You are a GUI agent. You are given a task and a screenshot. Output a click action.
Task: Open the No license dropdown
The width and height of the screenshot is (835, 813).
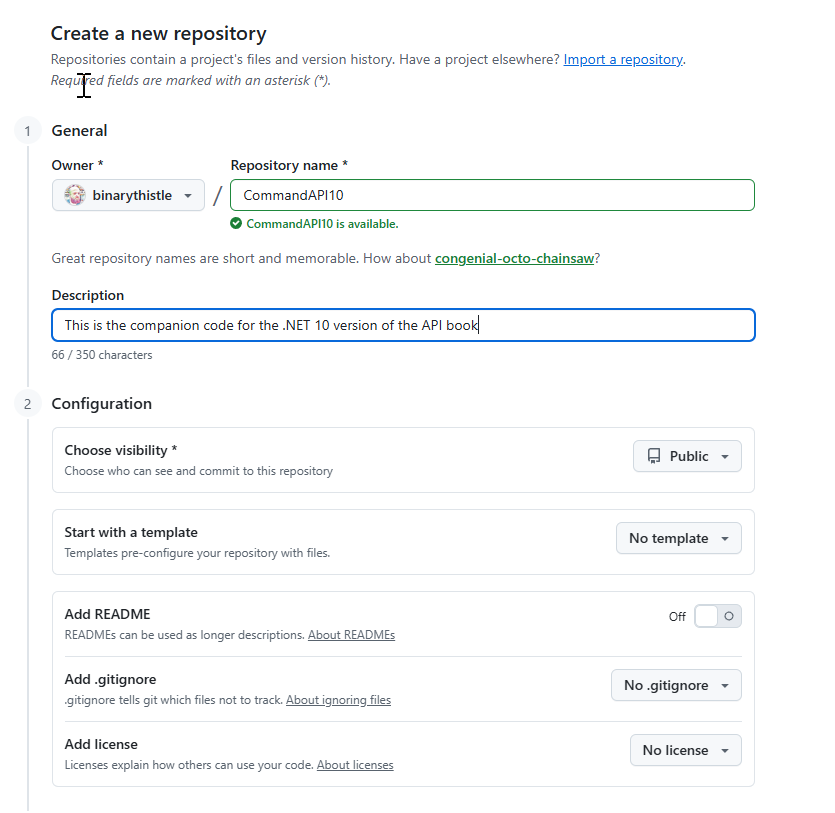pos(685,749)
